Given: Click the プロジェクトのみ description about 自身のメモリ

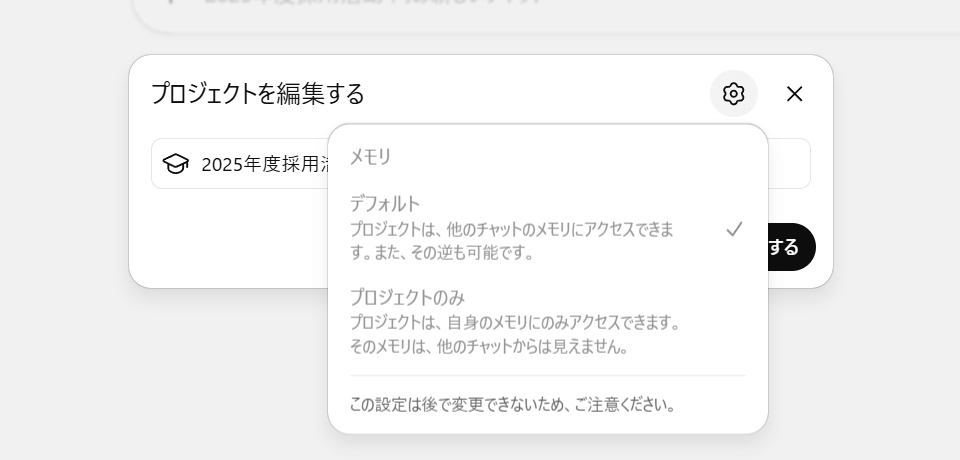Looking at the screenshot, I should click(515, 323).
